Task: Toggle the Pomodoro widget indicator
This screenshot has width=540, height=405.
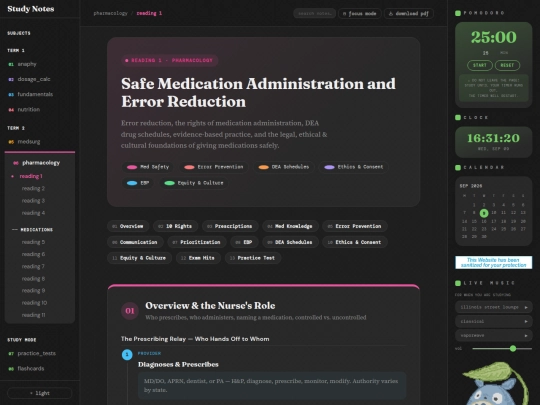Action: 458,13
